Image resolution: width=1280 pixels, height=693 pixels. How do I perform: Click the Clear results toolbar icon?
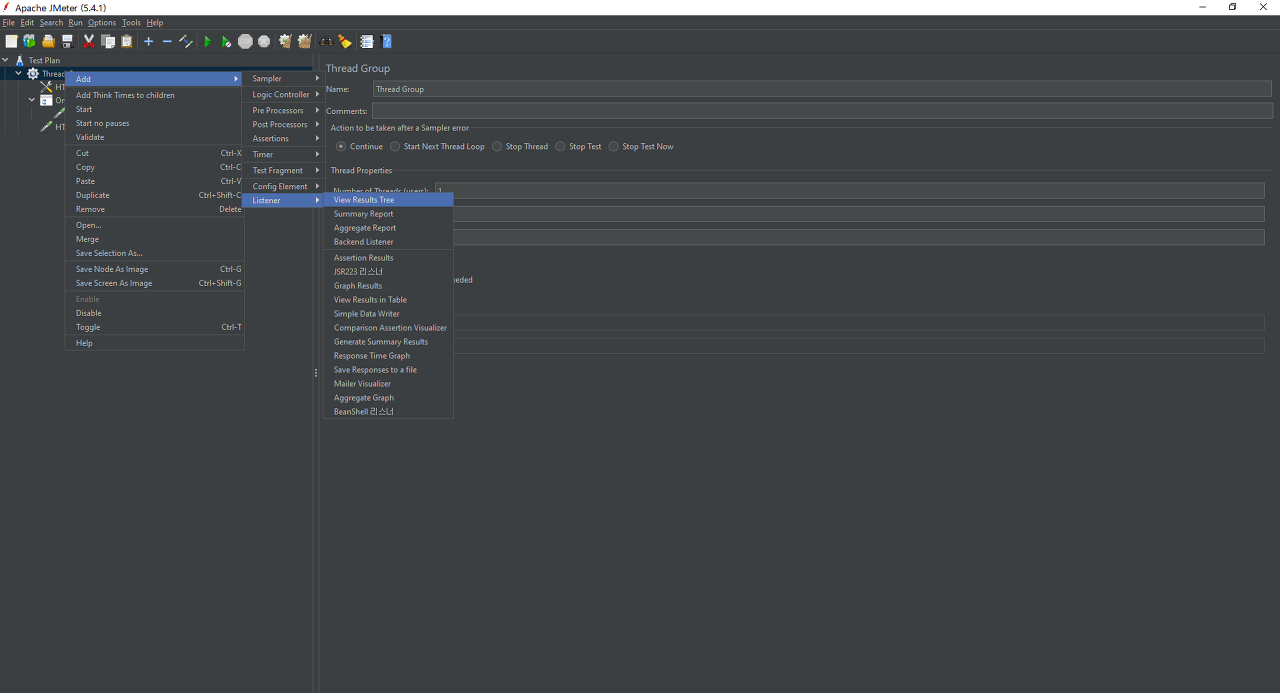286,41
